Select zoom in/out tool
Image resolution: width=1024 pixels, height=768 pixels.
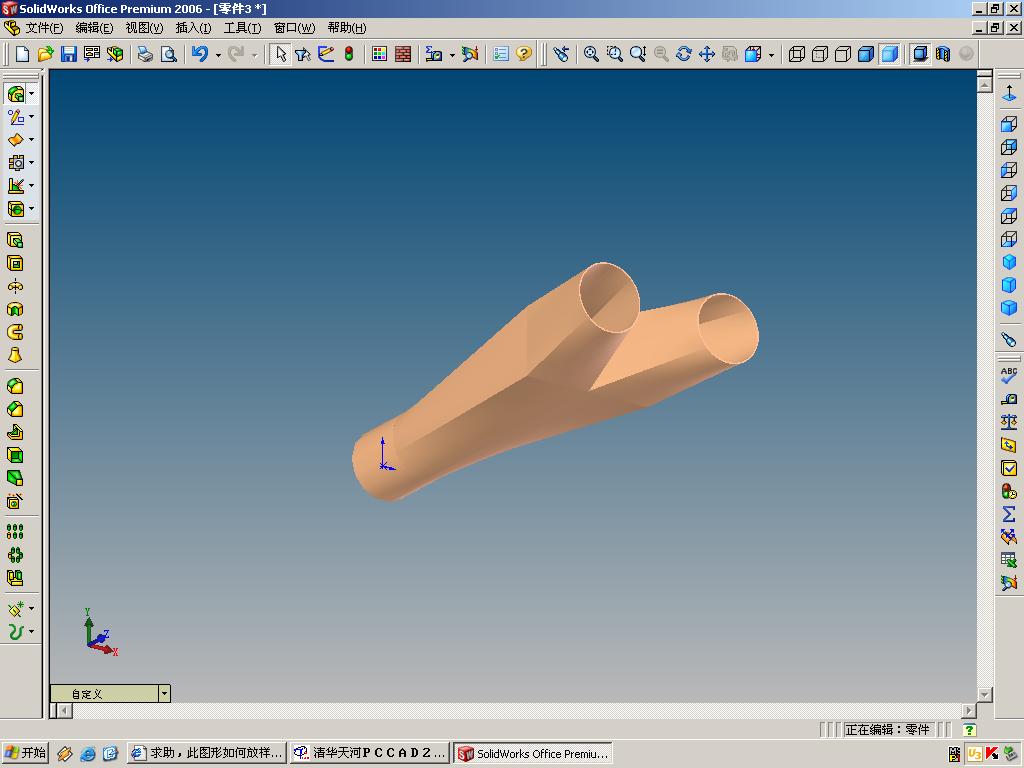(638, 54)
